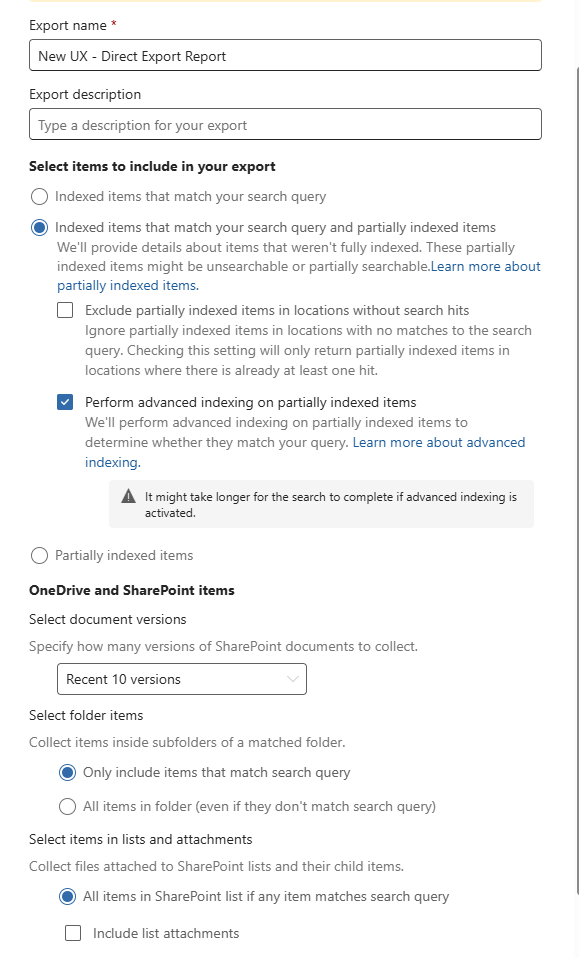
Task: Select "All items in folder" for folder items
Action: pyautogui.click(x=67, y=806)
